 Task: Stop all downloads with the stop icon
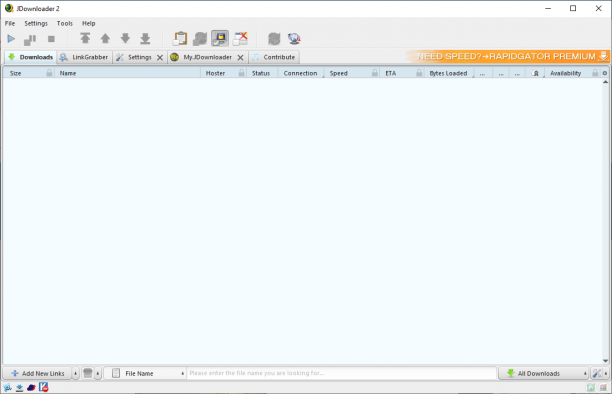[51, 39]
